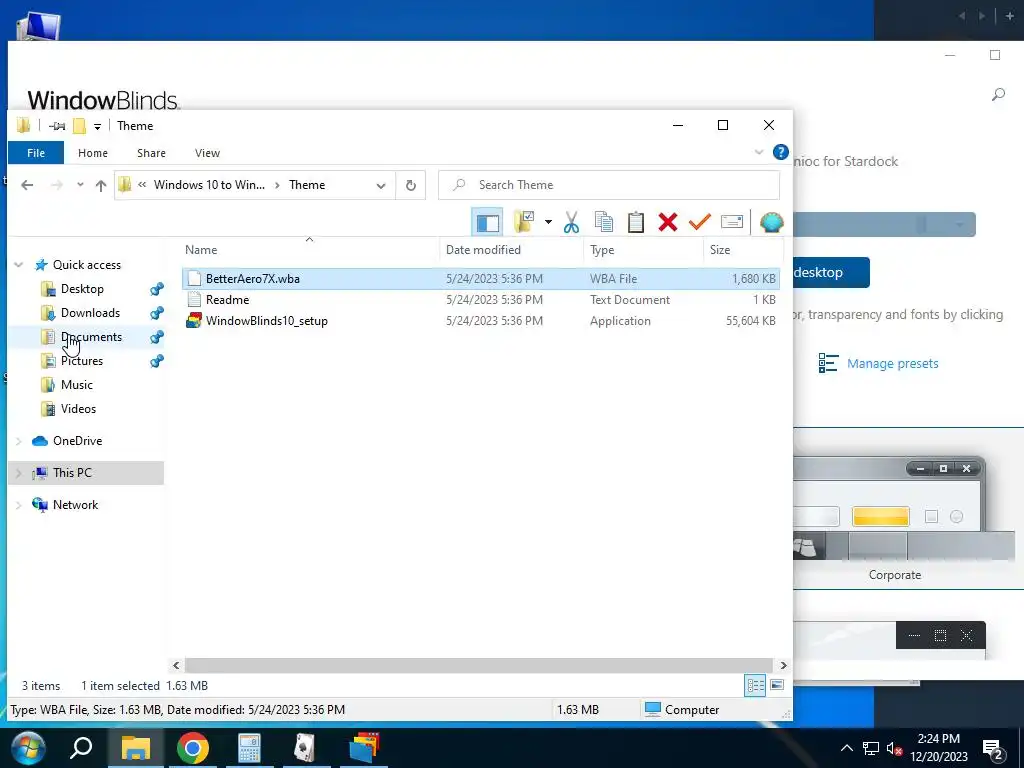The width and height of the screenshot is (1024, 768).
Task: Open Videos in Quick access
Action: click(78, 409)
